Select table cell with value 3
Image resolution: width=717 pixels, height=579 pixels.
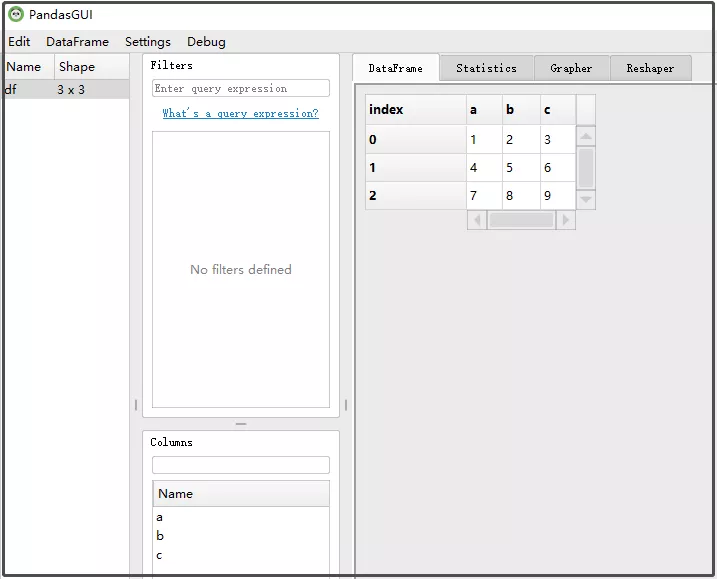pyautogui.click(x=558, y=139)
